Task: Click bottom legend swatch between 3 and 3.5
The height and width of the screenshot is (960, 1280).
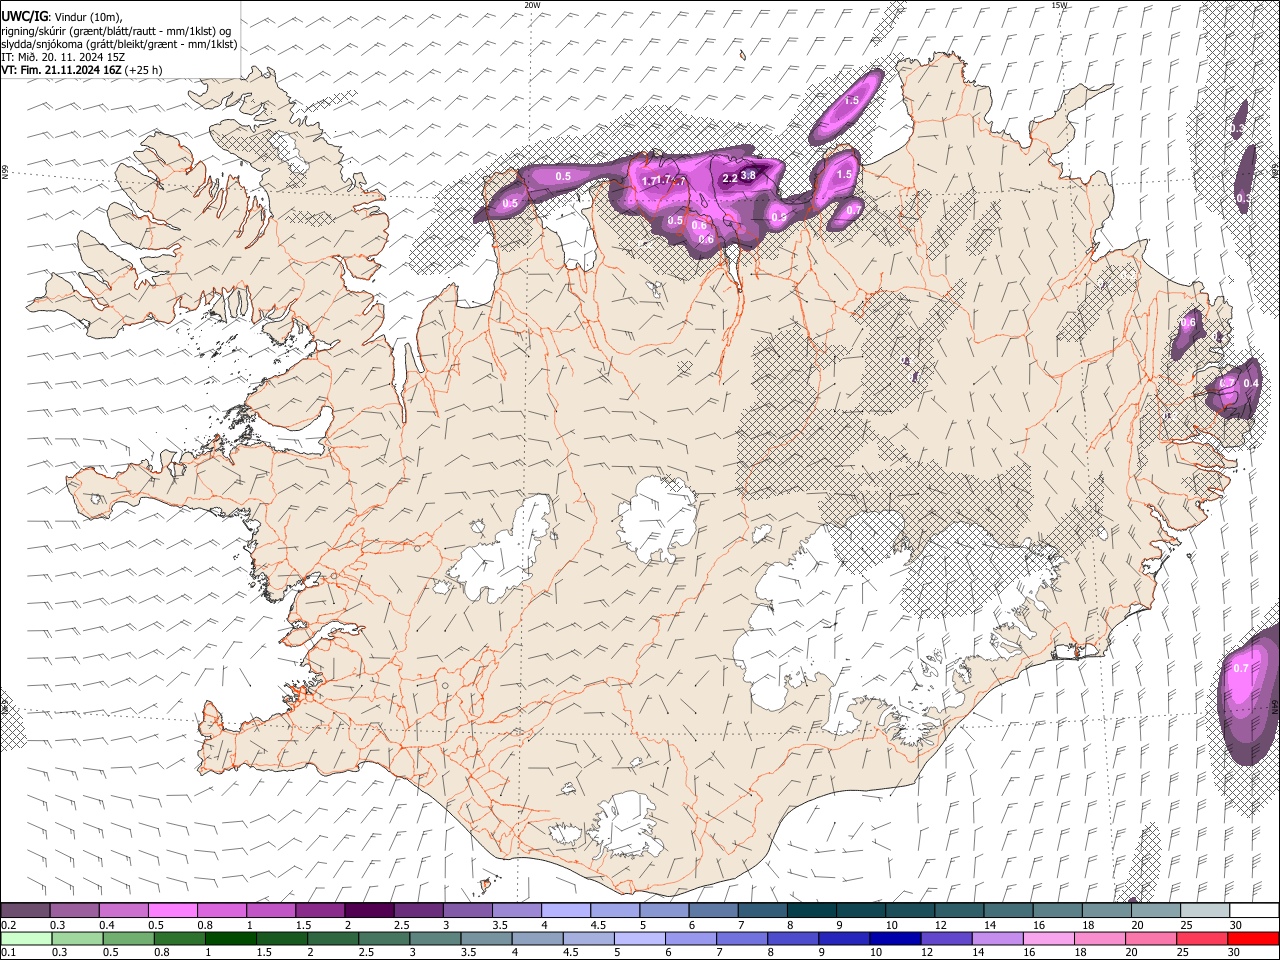Action: click(x=433, y=938)
